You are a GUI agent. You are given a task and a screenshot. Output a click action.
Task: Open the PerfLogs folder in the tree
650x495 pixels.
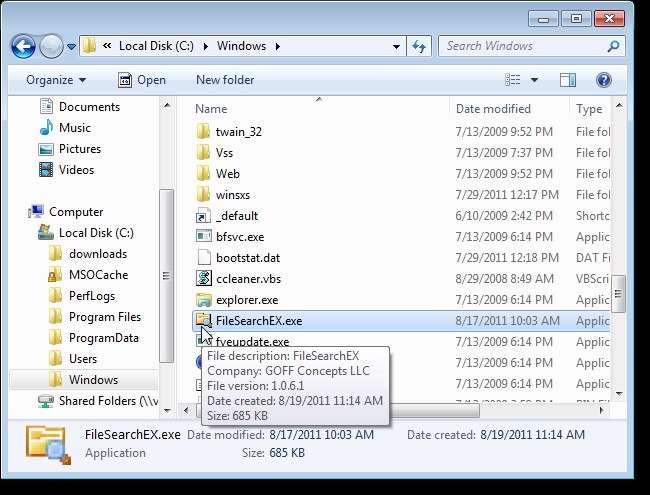82,296
